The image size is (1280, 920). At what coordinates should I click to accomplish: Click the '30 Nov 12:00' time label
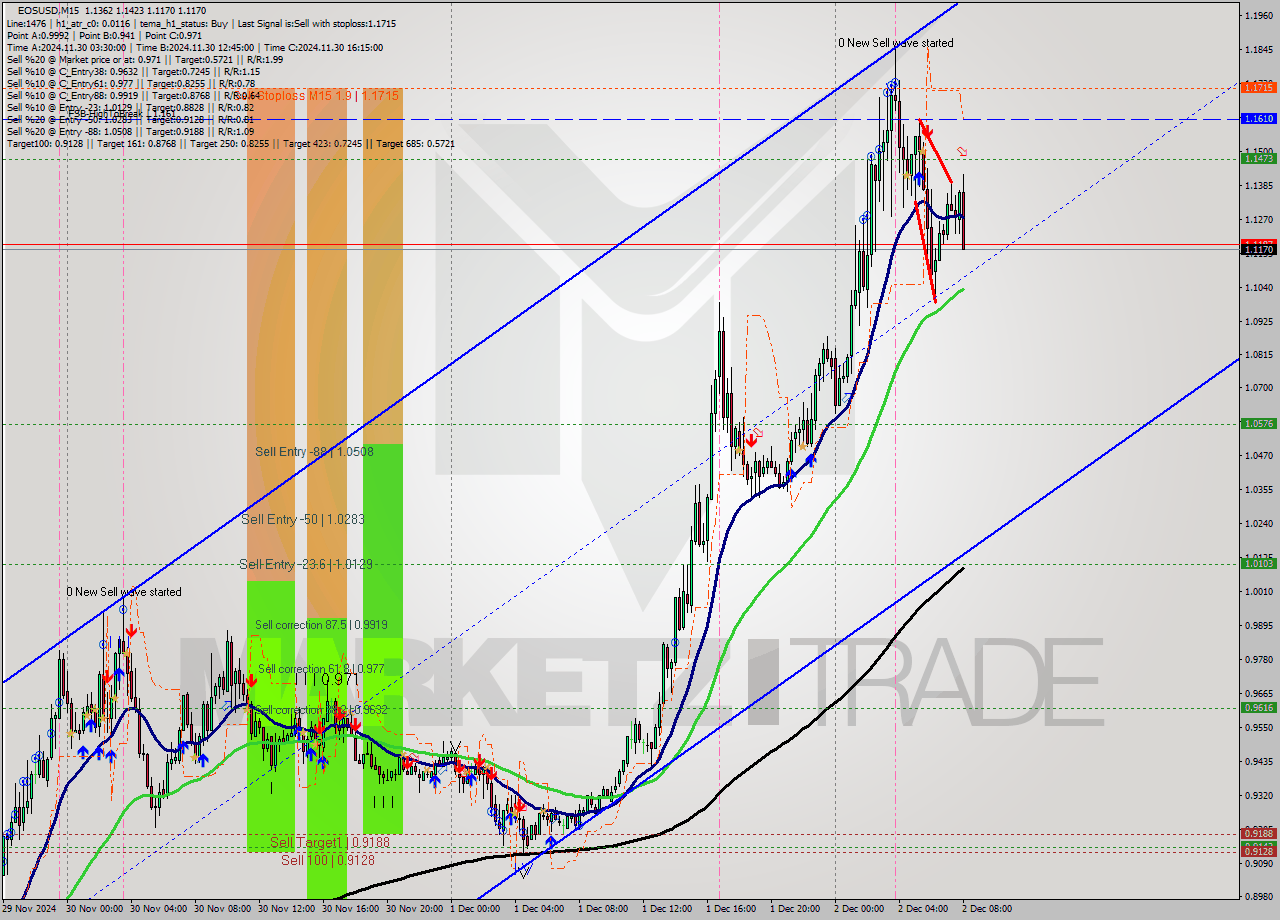point(288,909)
